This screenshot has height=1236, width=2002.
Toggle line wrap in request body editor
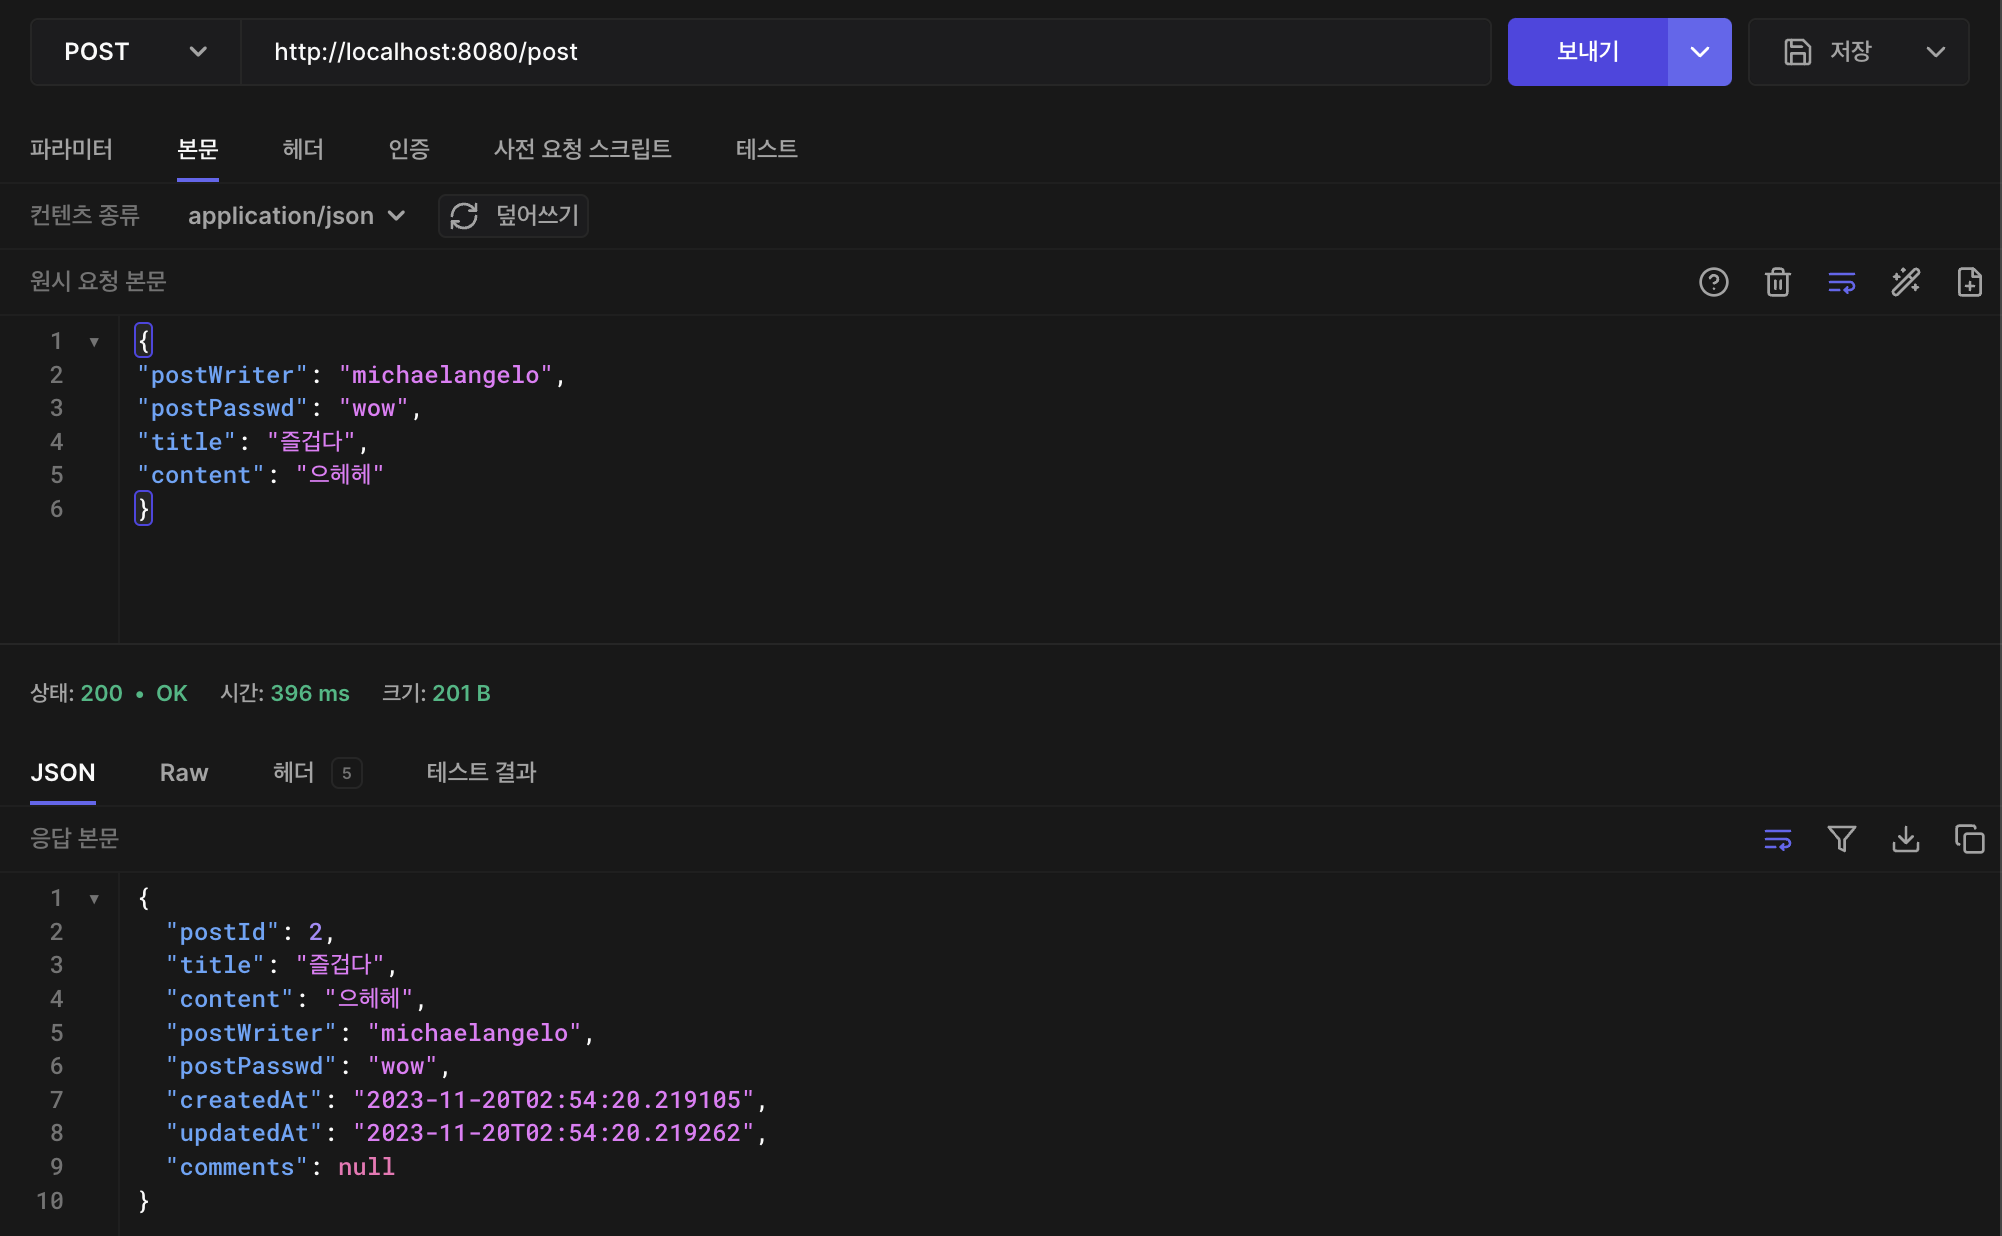click(x=1841, y=282)
